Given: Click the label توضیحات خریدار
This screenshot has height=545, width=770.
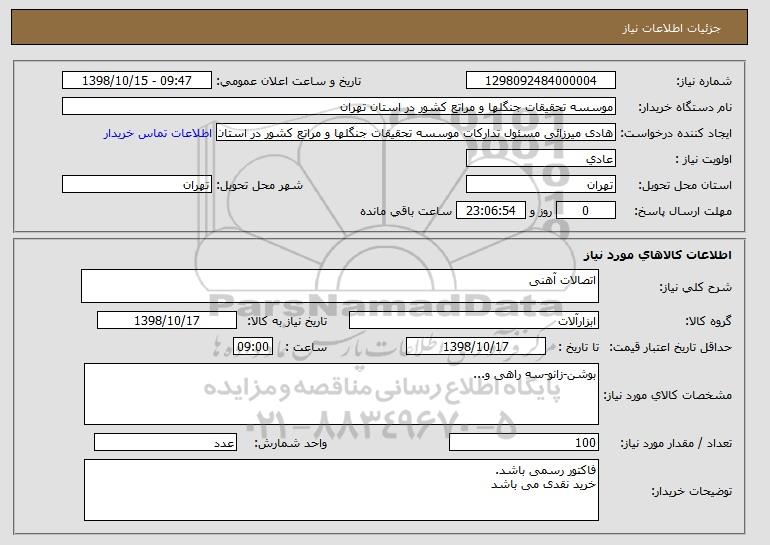Looking at the screenshot, I should (x=691, y=491).
